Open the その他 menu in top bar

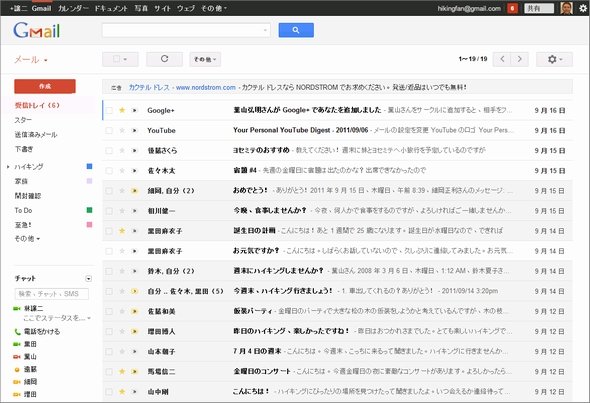pyautogui.click(x=214, y=8)
